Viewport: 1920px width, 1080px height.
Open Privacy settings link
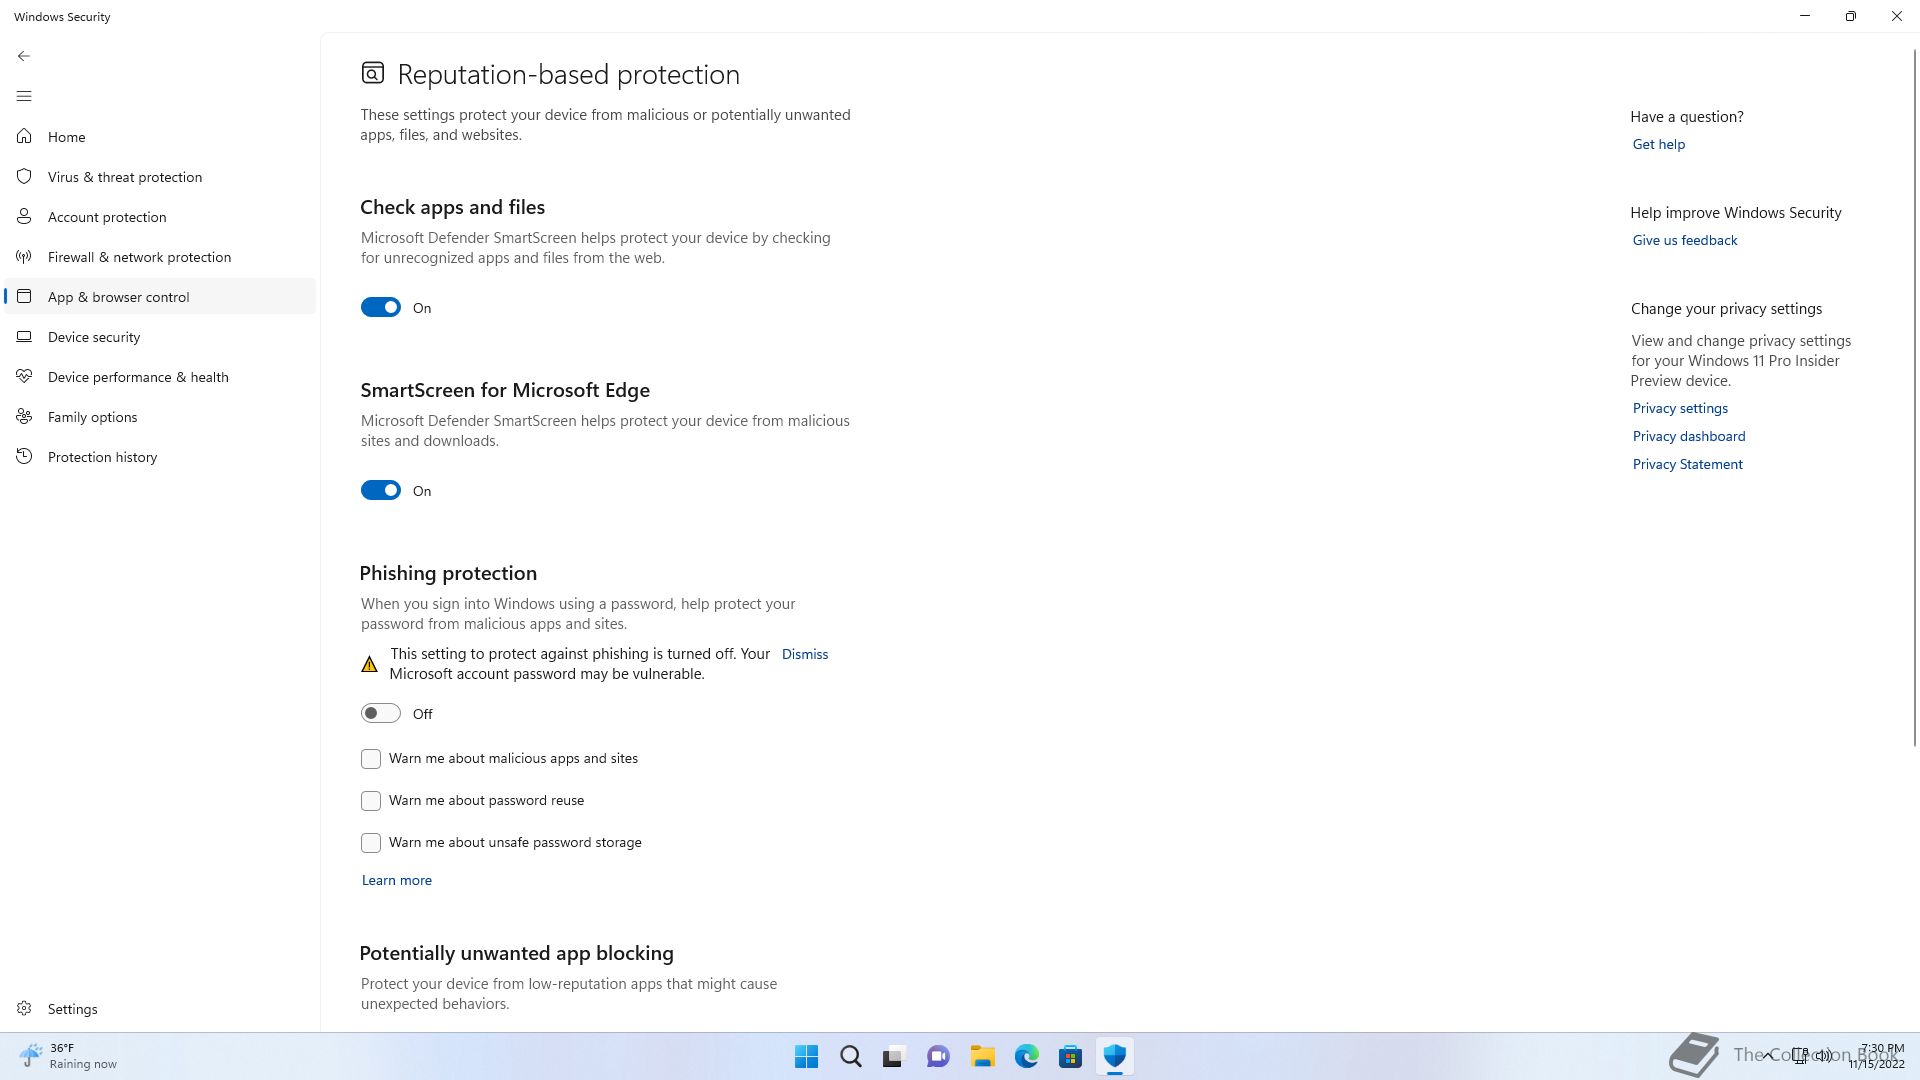pos(1680,408)
